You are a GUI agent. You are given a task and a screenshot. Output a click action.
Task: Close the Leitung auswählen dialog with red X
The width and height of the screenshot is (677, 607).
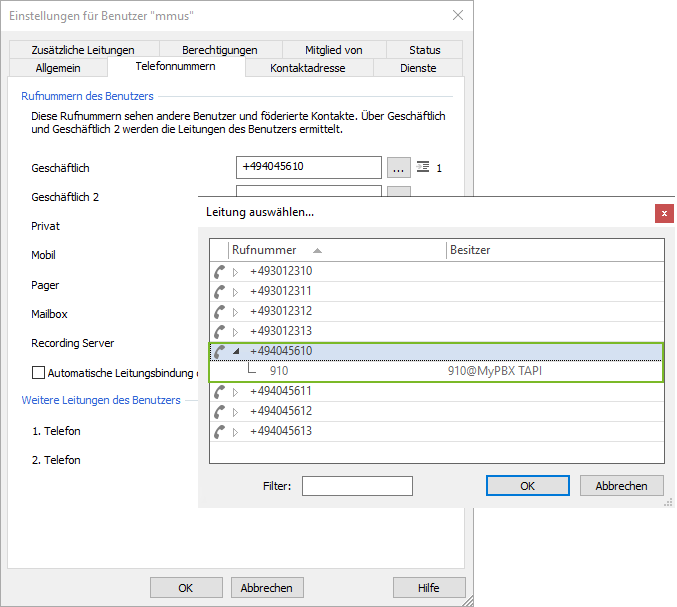coord(663,213)
